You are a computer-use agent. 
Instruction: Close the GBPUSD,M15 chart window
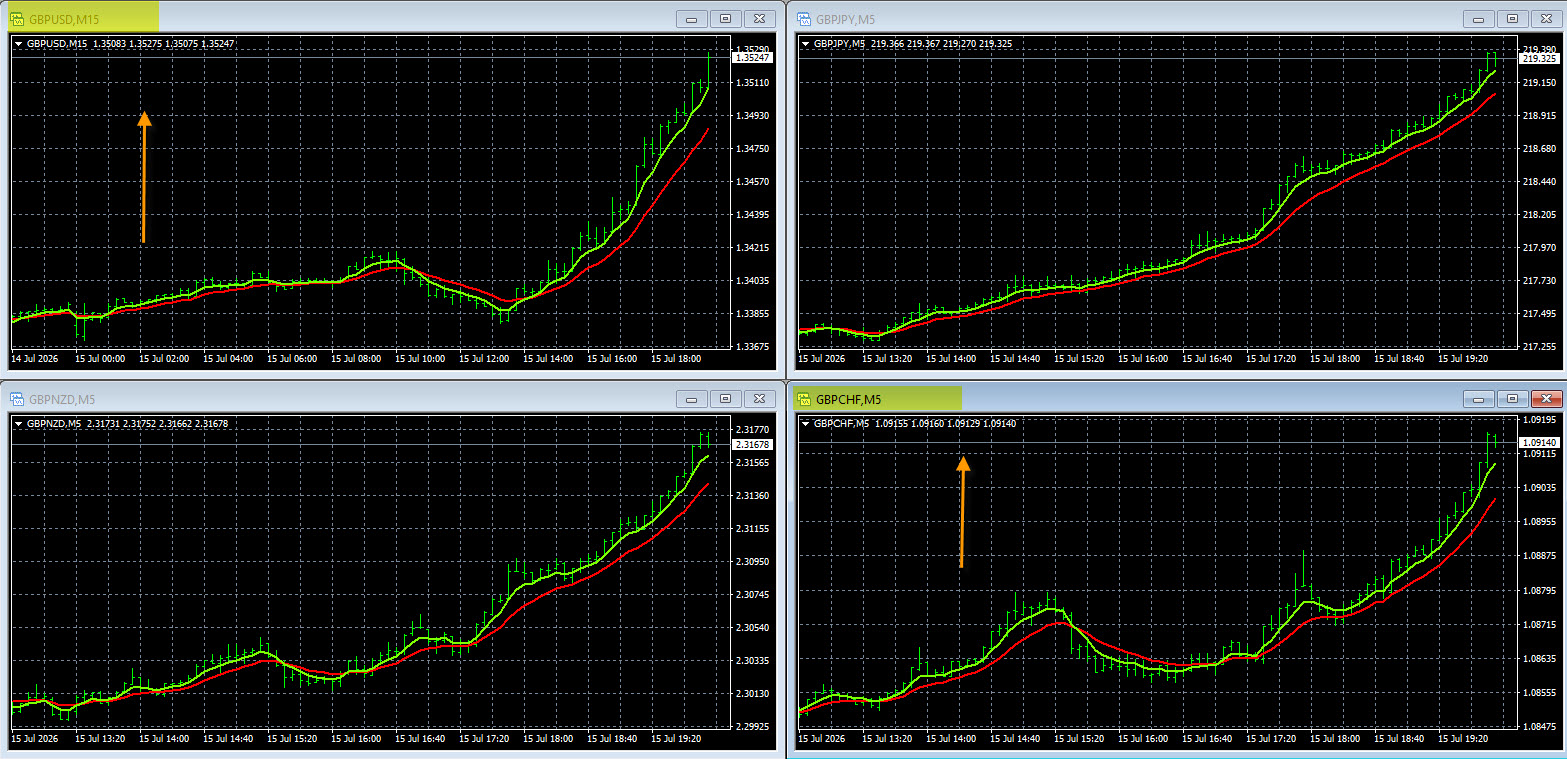[x=760, y=18]
